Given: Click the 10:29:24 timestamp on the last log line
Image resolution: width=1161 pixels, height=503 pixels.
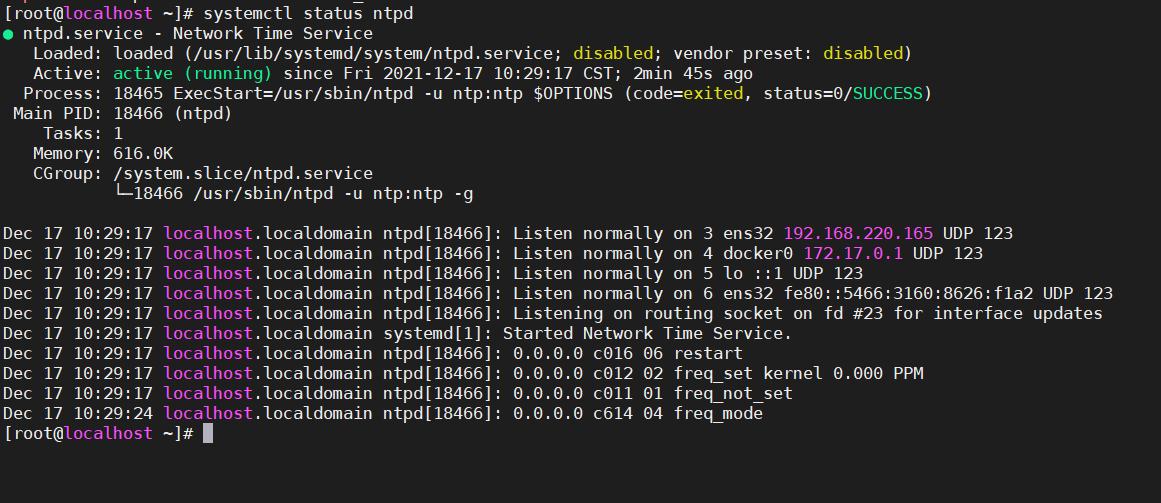Looking at the screenshot, I should [113, 413].
